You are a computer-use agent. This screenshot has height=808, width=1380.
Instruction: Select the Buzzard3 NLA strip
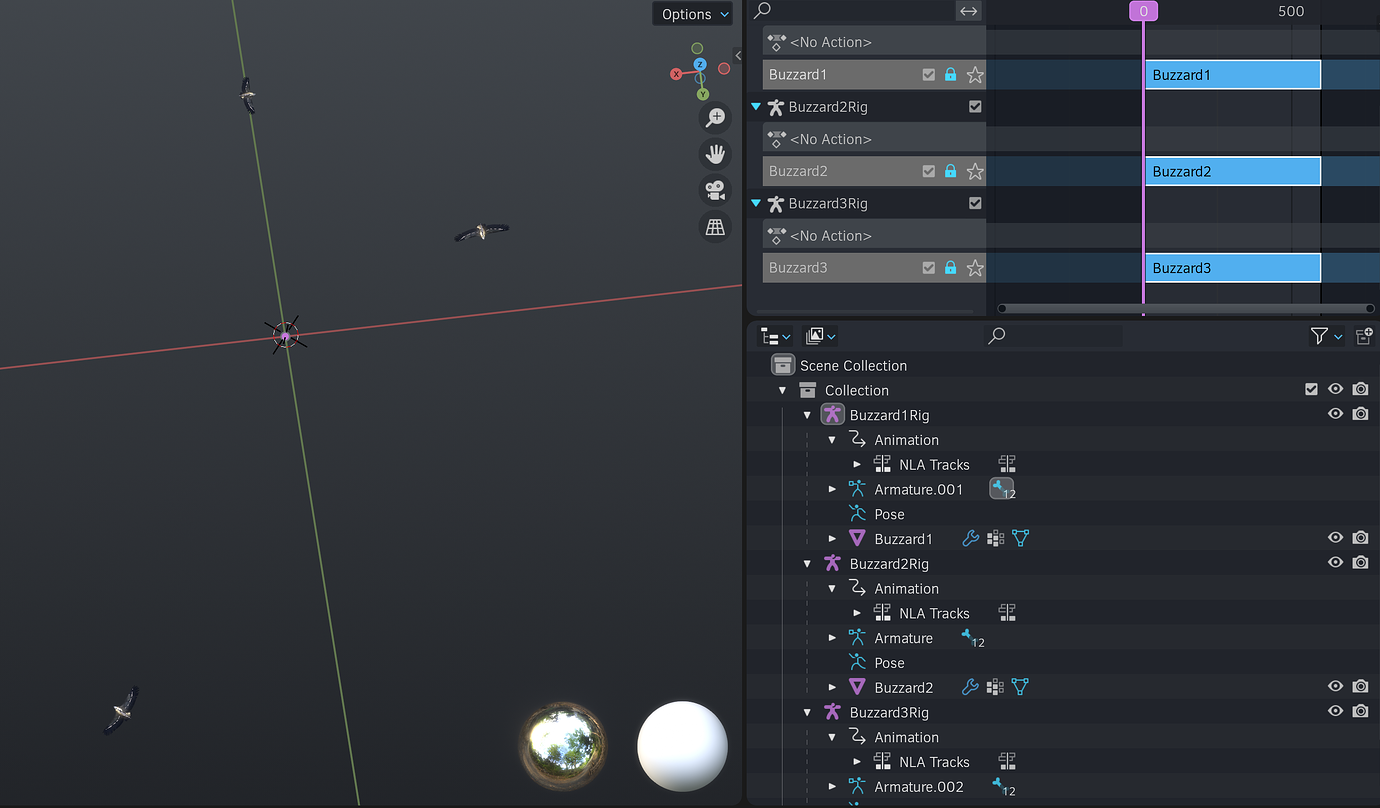pos(1232,268)
